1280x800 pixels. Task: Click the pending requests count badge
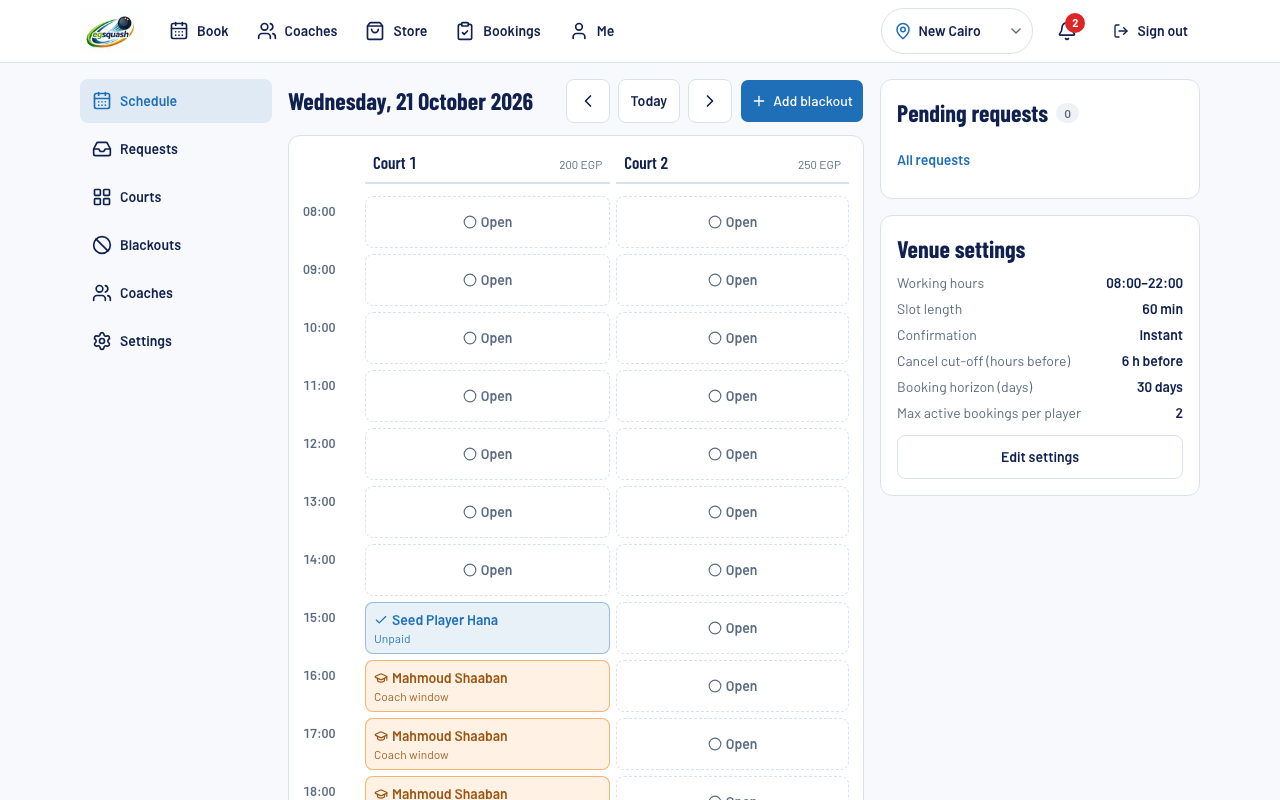pos(1067,114)
